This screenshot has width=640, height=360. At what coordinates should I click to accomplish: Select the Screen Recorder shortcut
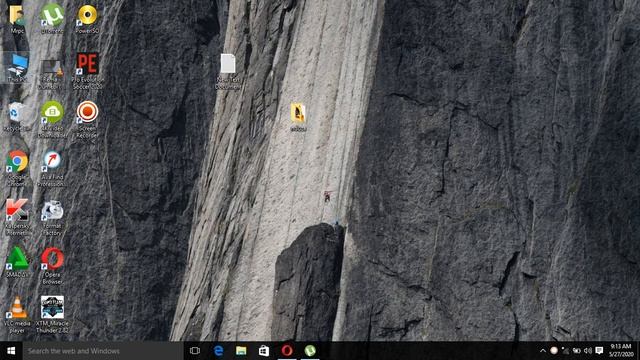87,119
